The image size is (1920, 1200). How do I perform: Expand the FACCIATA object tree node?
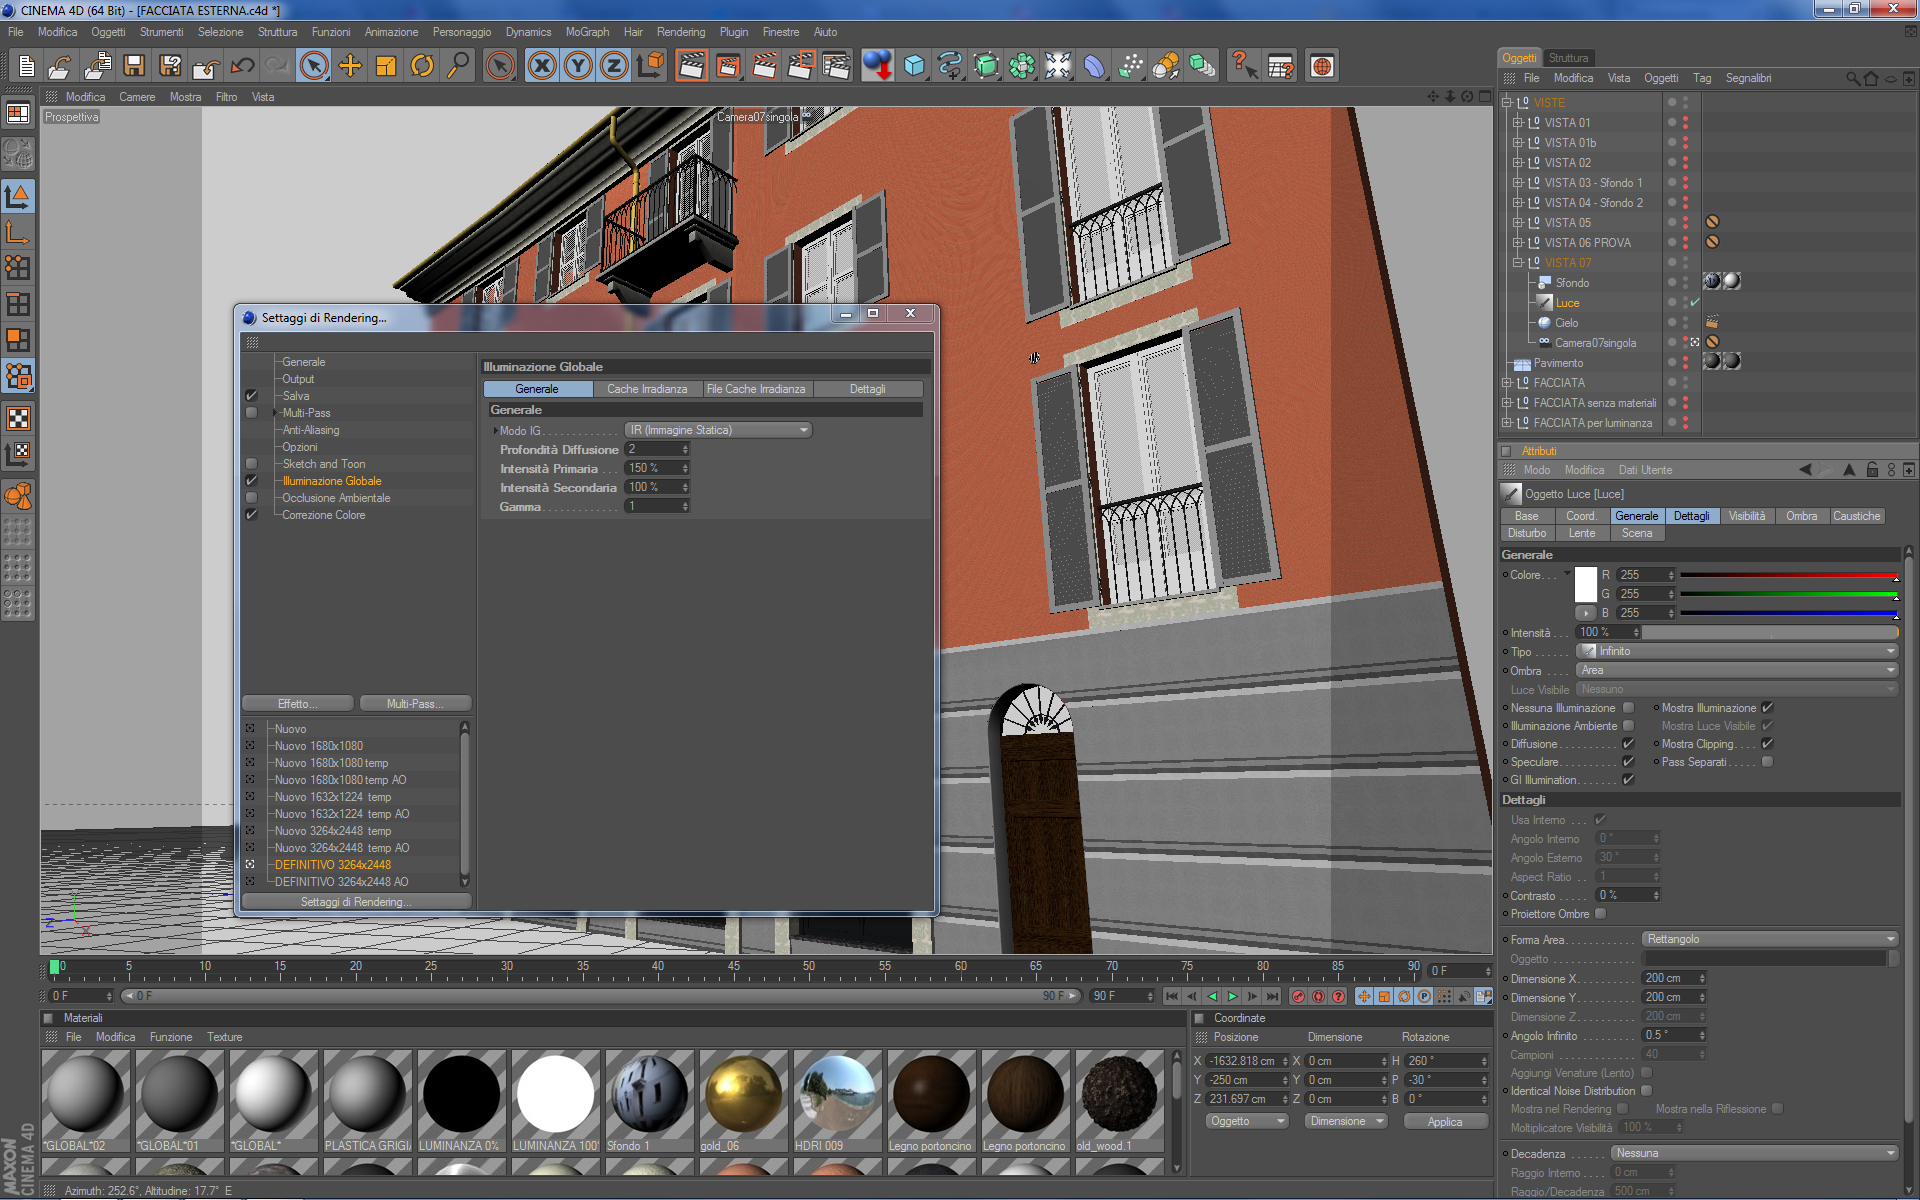[x=1507, y=383]
